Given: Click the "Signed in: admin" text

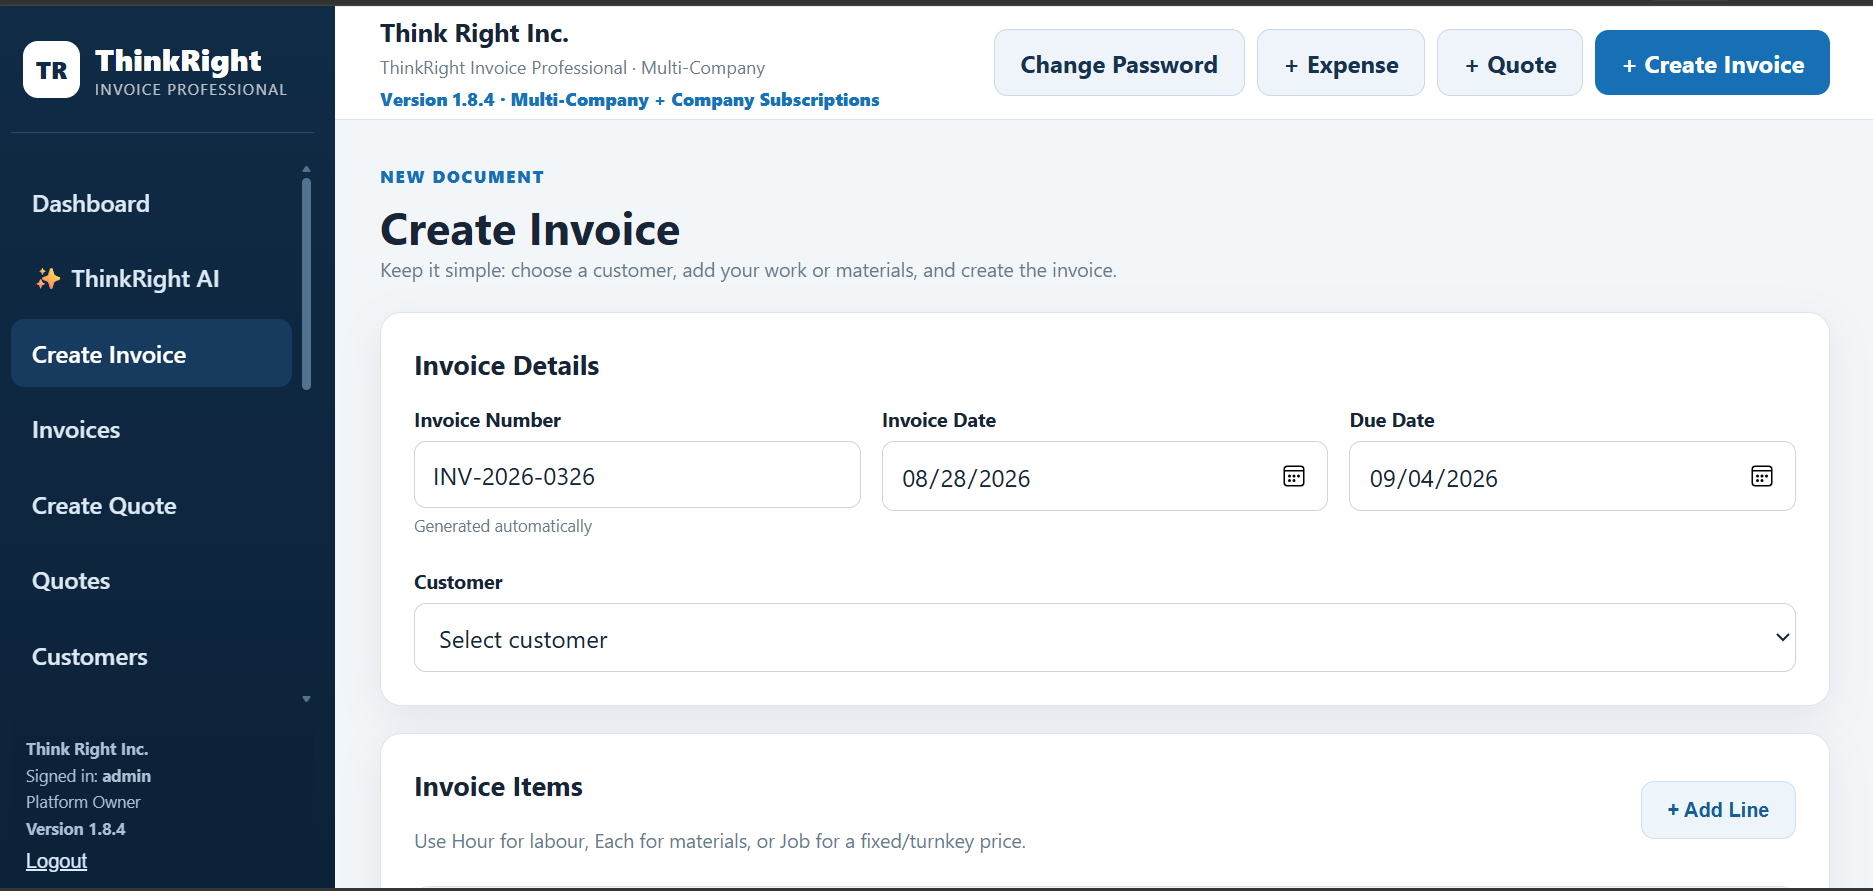Looking at the screenshot, I should tap(88, 776).
